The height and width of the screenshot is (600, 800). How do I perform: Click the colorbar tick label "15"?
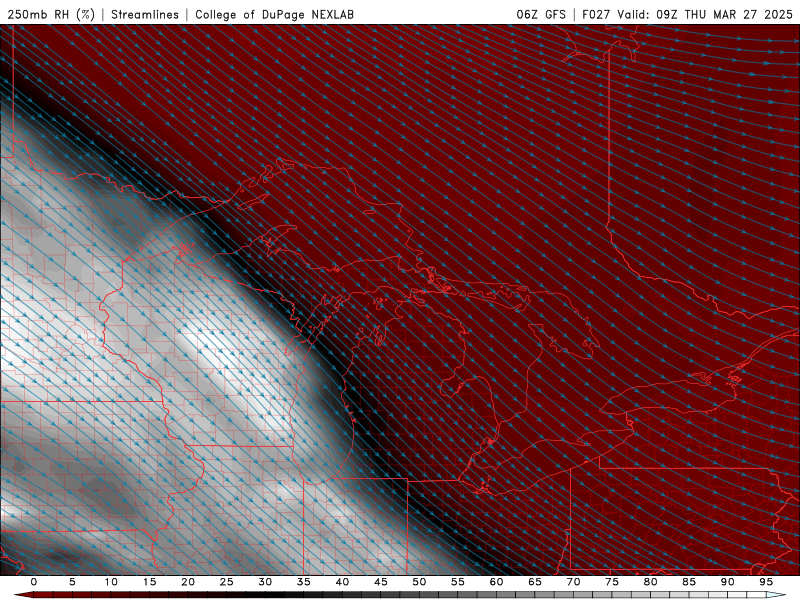pyautogui.click(x=149, y=582)
